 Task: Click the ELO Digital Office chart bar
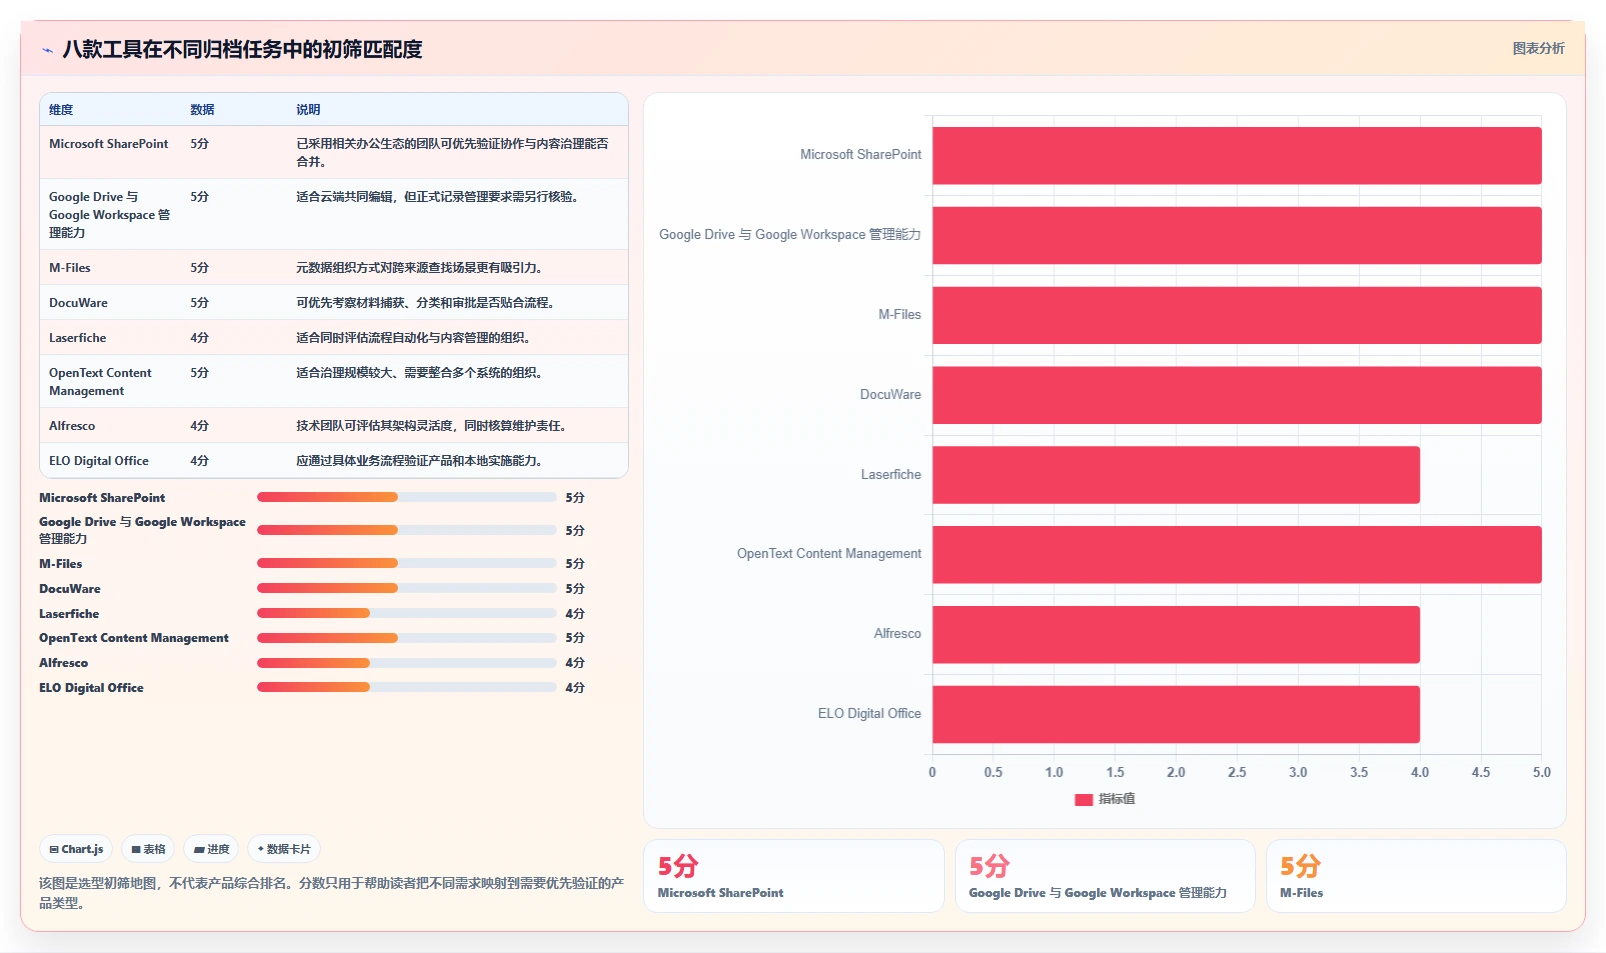[x=1176, y=714]
